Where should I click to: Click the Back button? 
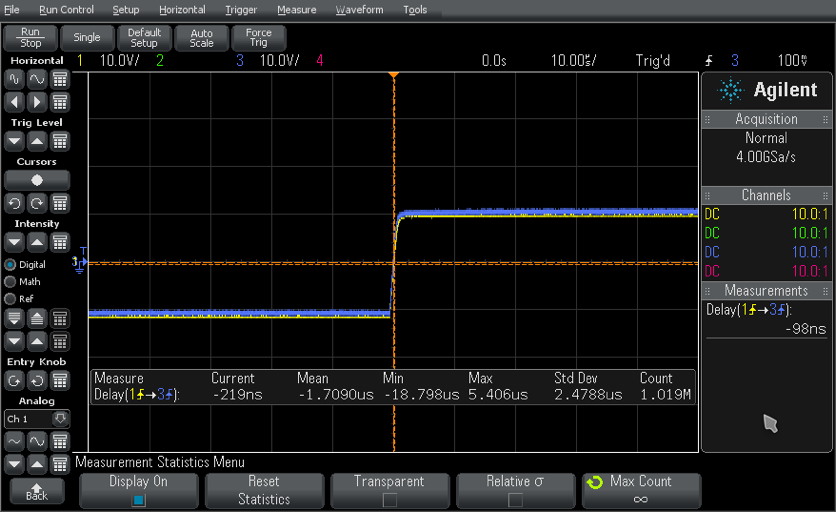tap(37, 491)
